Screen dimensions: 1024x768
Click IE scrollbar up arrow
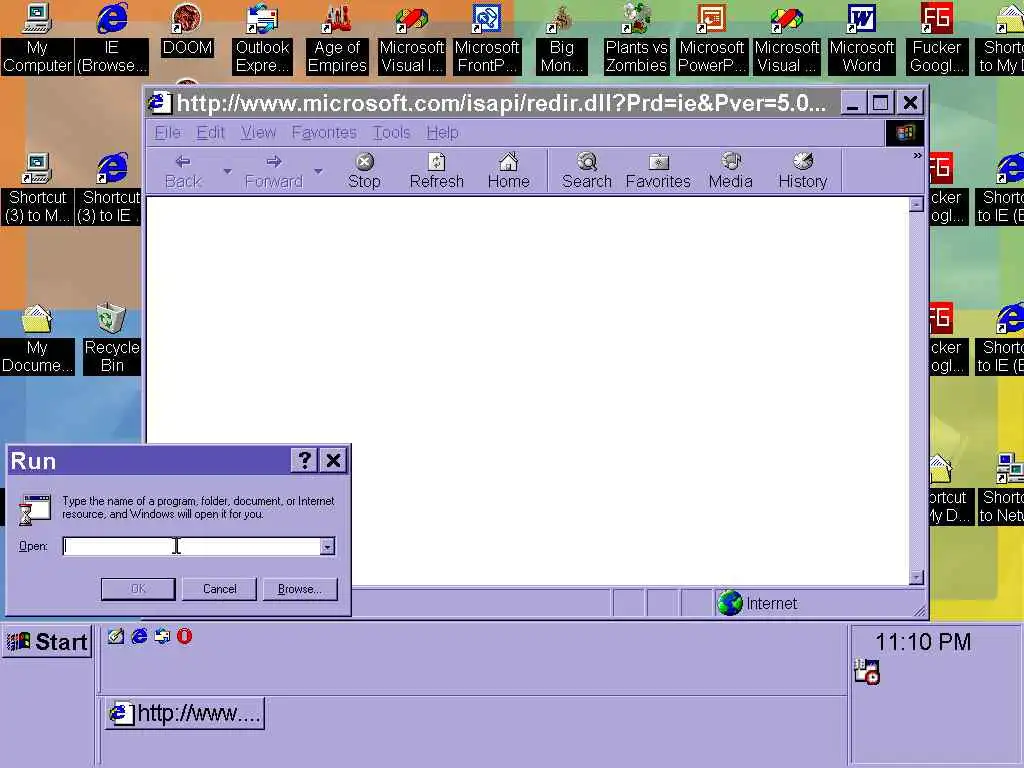coord(916,204)
